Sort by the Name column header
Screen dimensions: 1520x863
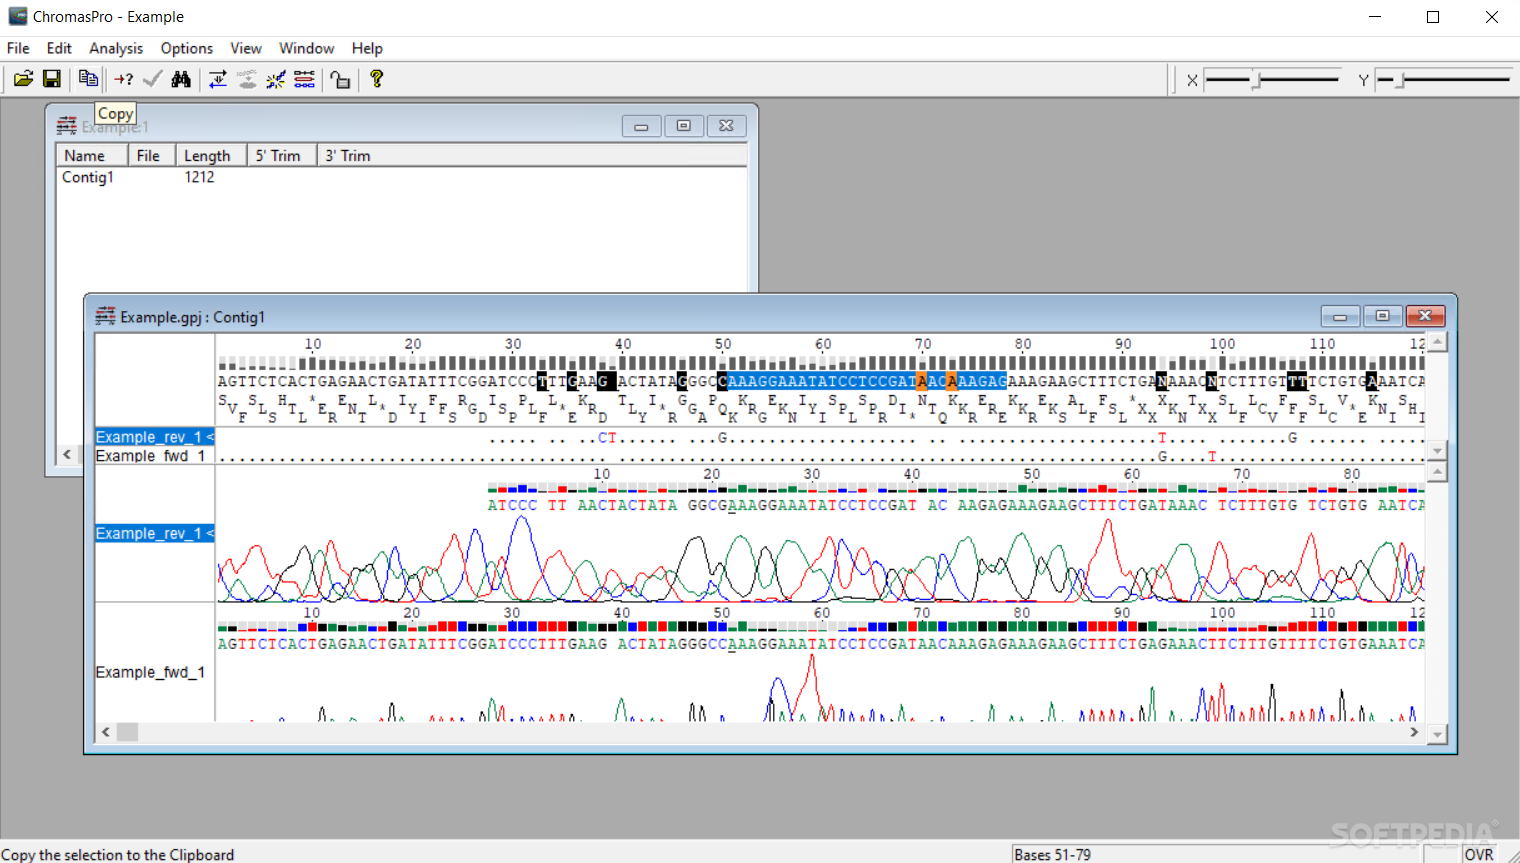tap(92, 155)
